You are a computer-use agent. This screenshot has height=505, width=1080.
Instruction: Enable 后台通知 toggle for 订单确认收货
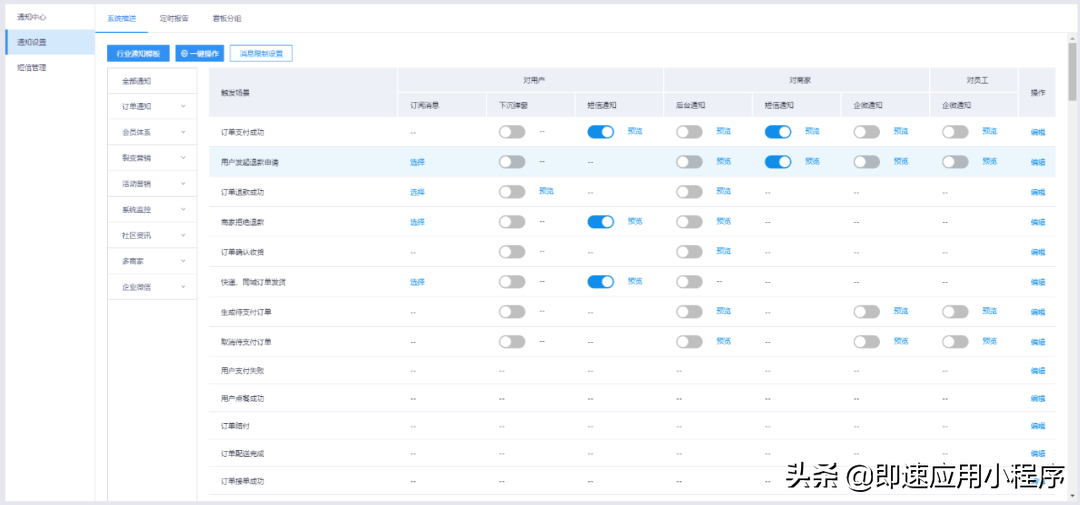pos(689,252)
